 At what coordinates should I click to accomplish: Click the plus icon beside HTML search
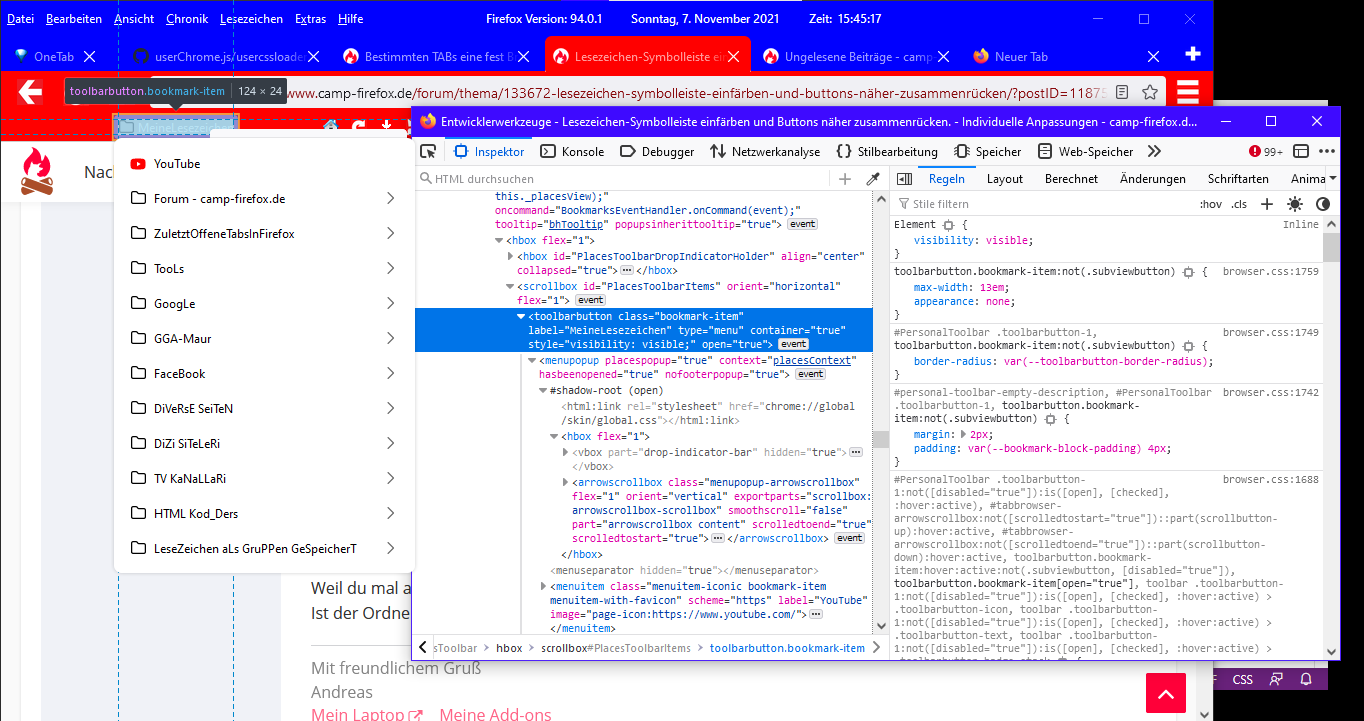click(x=845, y=179)
